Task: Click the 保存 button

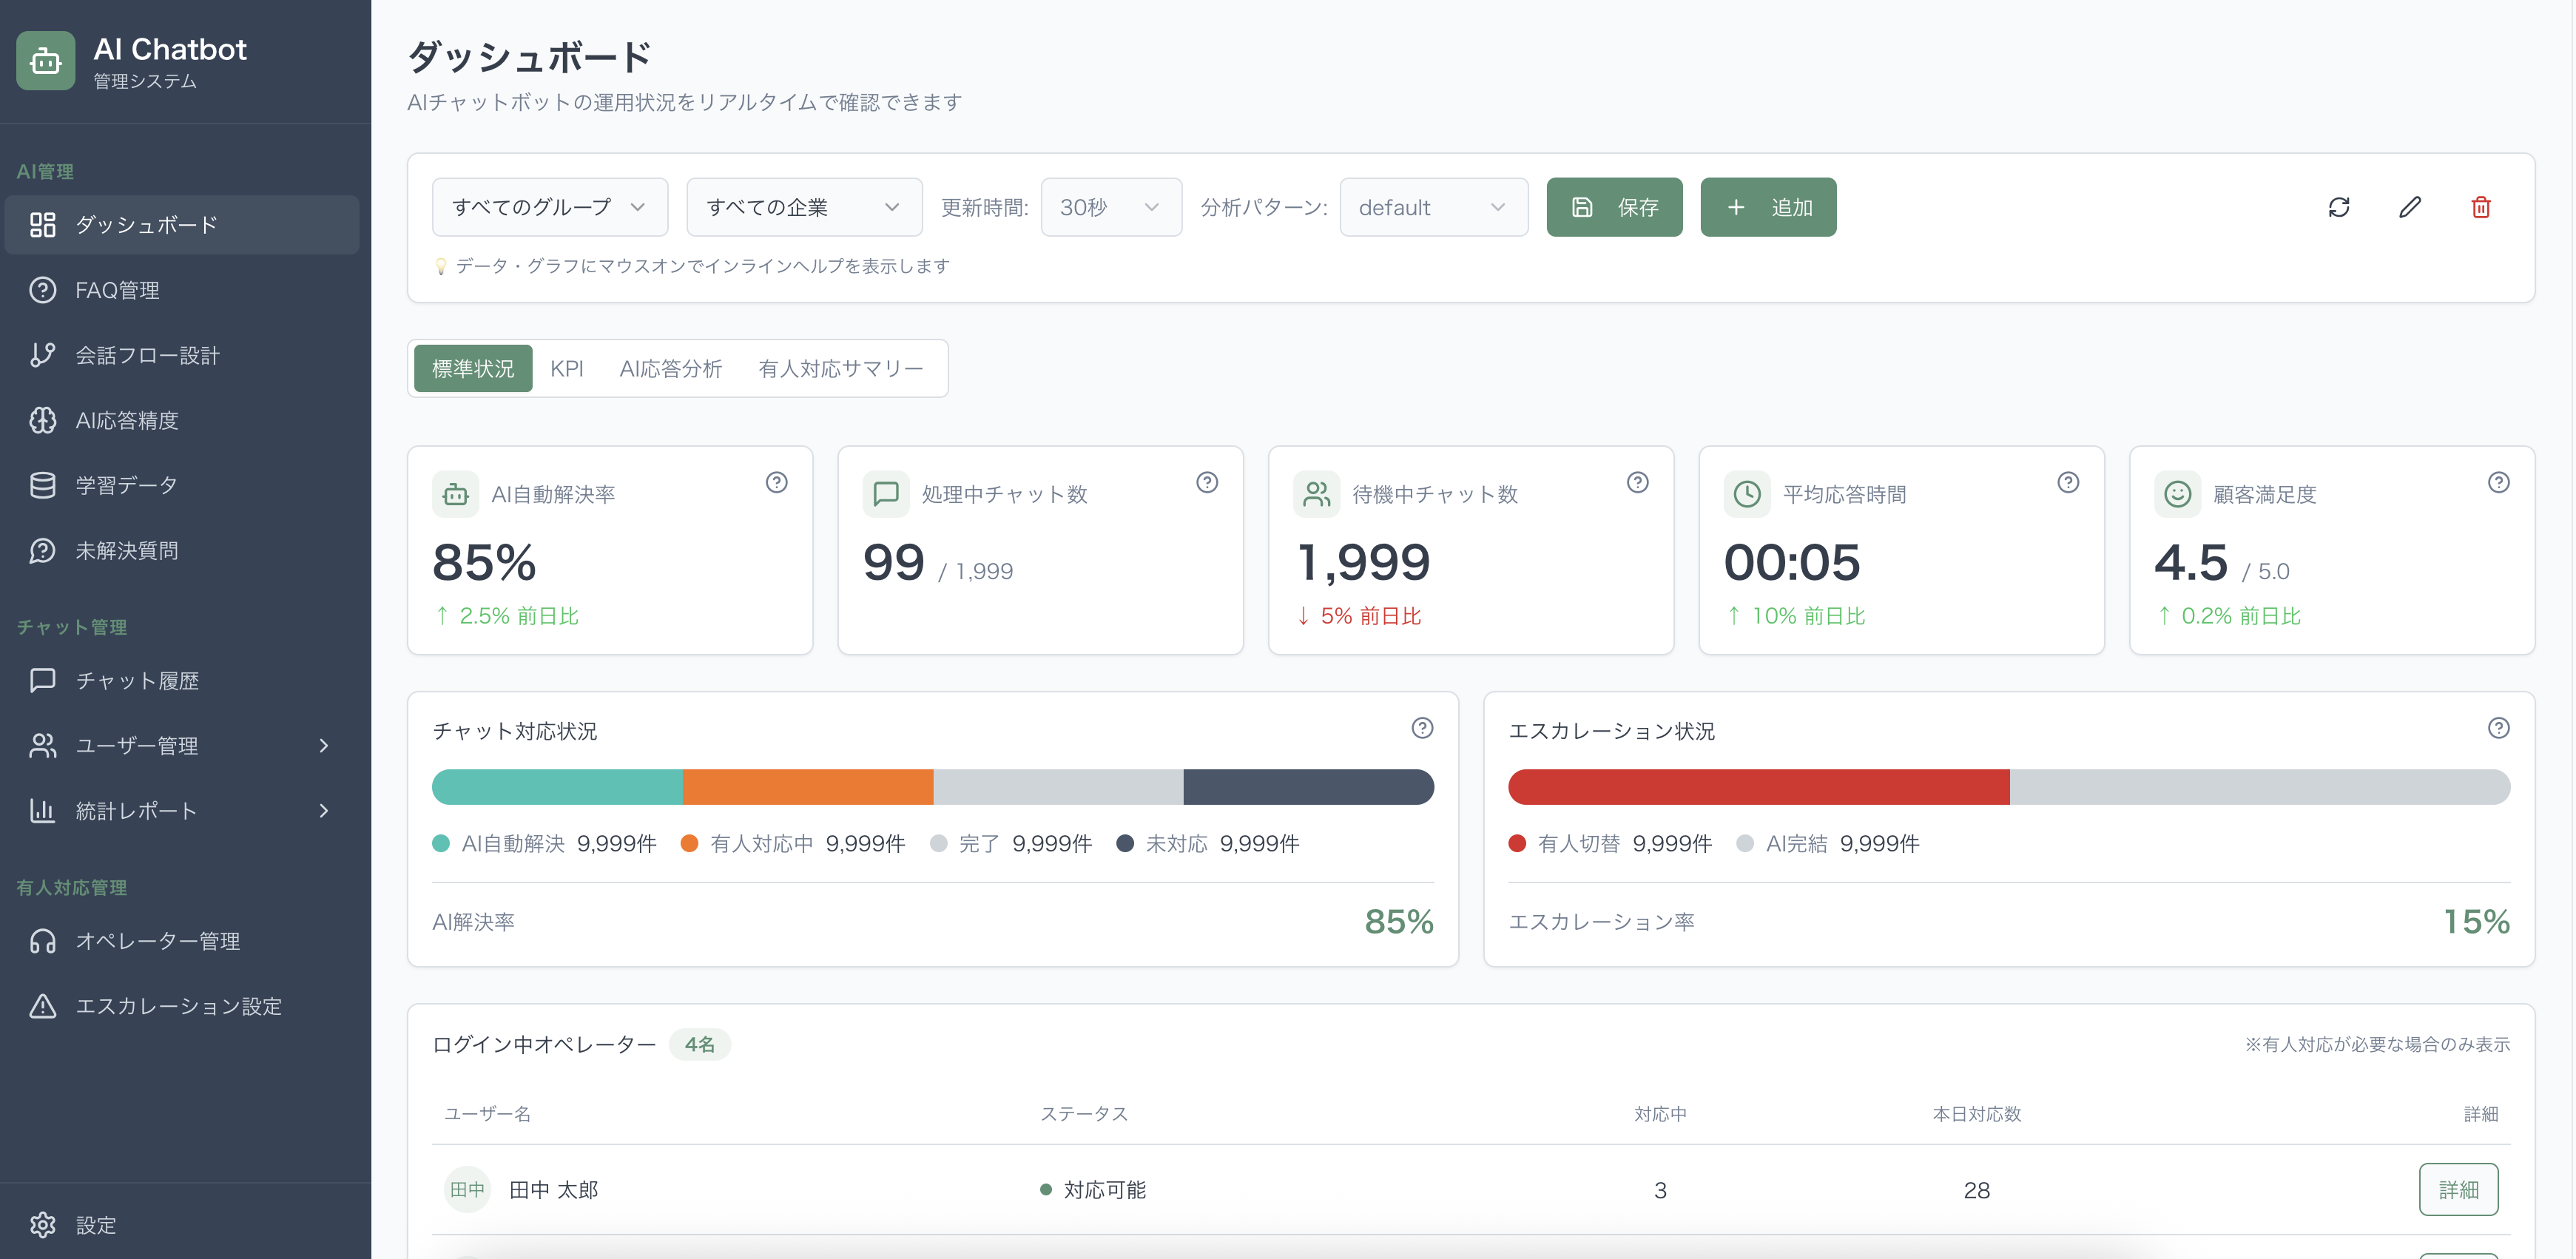Action: click(x=1614, y=207)
